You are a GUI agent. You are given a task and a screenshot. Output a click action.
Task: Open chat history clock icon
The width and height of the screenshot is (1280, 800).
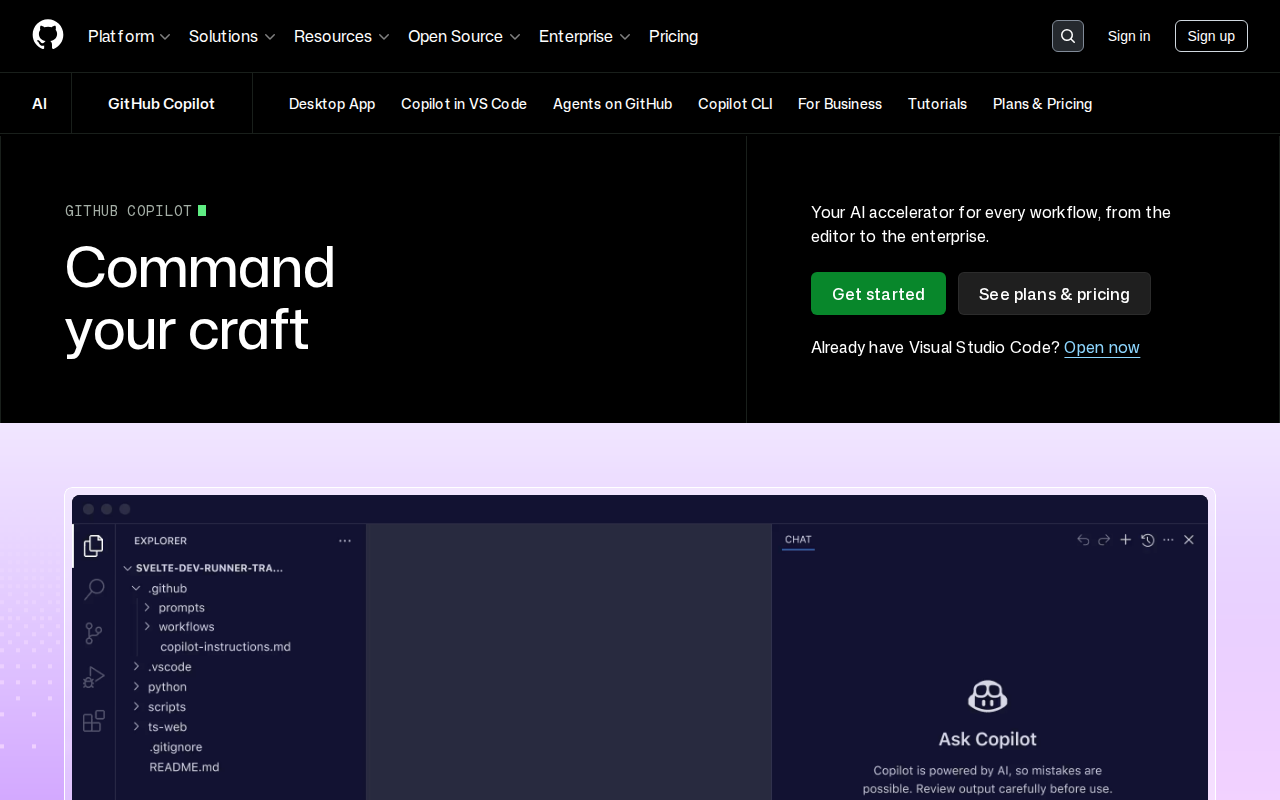click(1147, 540)
